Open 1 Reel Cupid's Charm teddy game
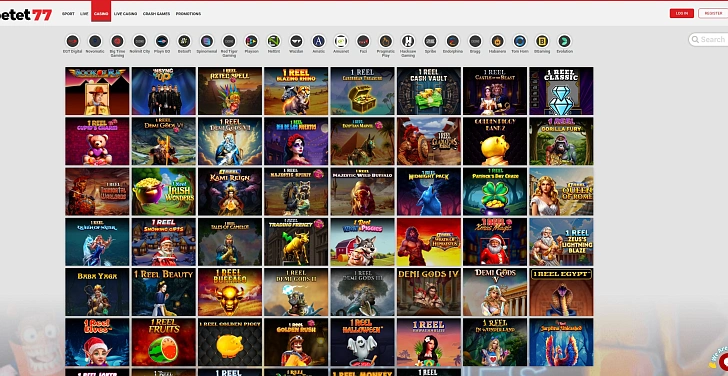The width and height of the screenshot is (728, 376). pyautogui.click(x=98, y=141)
